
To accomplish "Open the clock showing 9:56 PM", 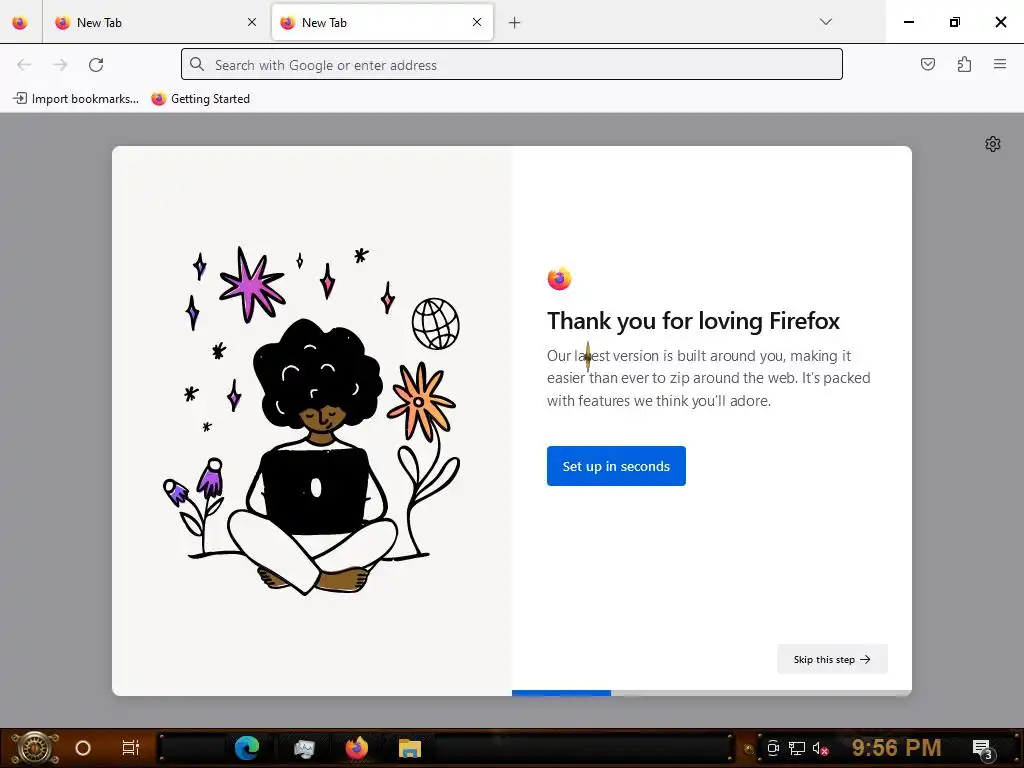I will tap(897, 747).
